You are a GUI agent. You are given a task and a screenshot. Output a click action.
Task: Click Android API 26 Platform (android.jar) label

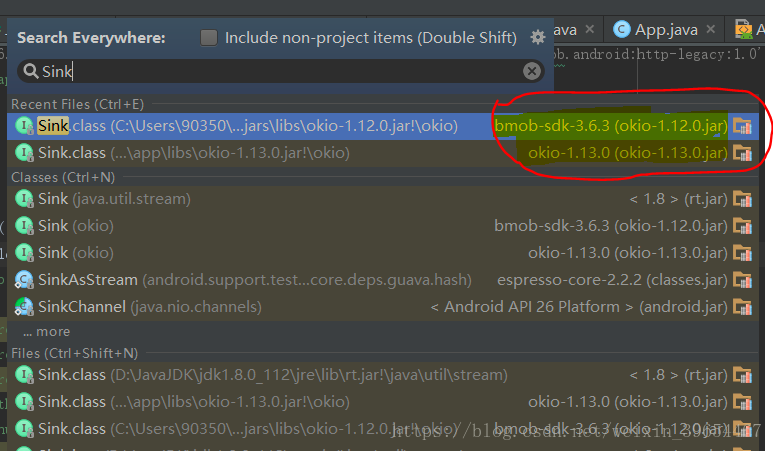(x=579, y=307)
